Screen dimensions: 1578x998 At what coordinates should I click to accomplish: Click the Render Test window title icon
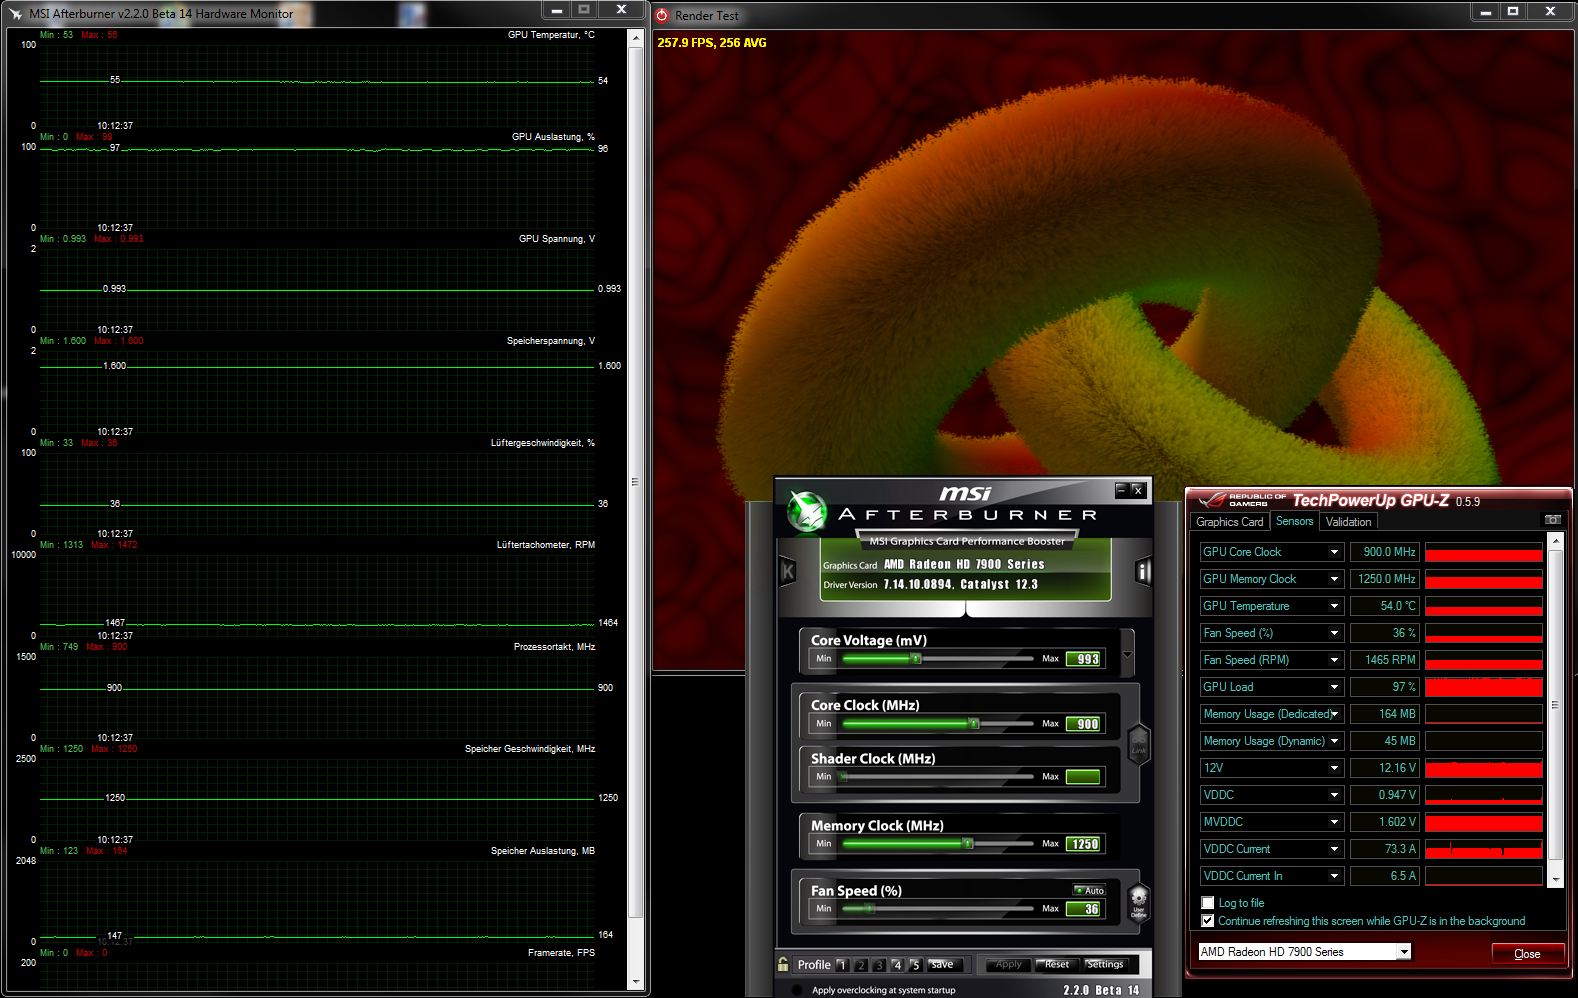661,15
